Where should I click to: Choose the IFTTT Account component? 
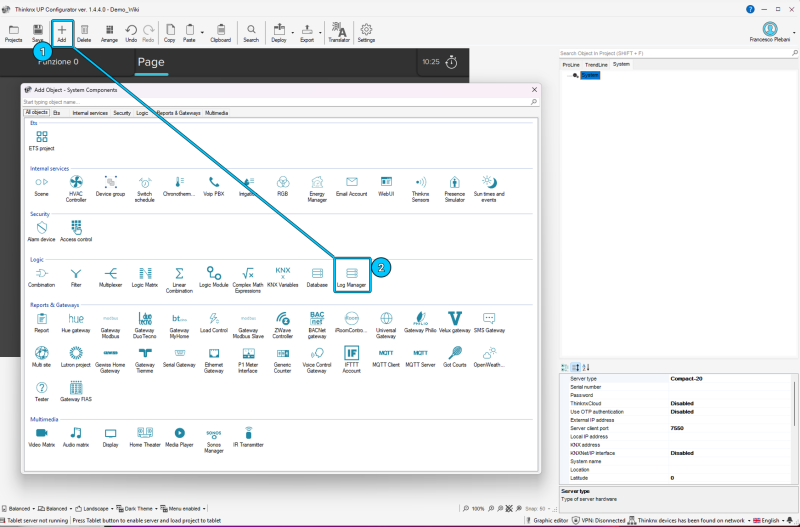352,360
